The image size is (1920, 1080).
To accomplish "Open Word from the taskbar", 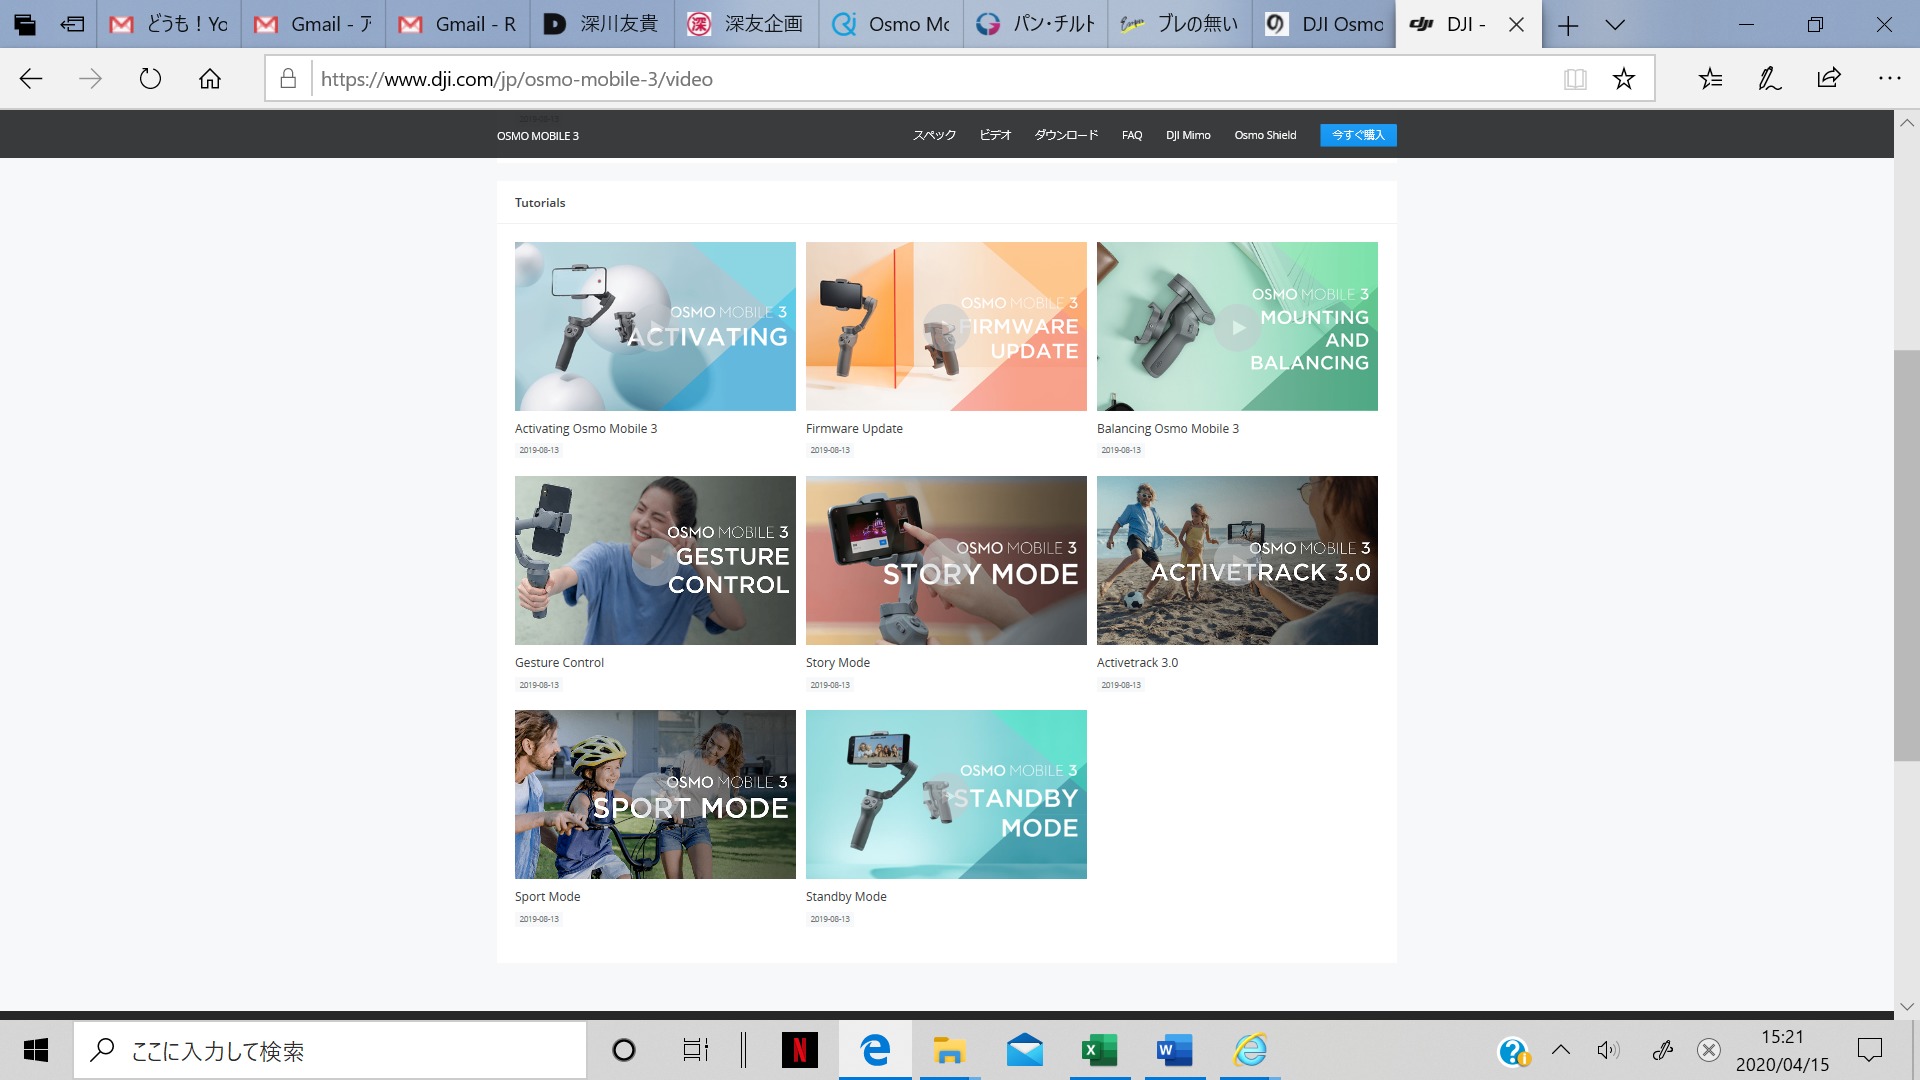I will pos(1174,1050).
